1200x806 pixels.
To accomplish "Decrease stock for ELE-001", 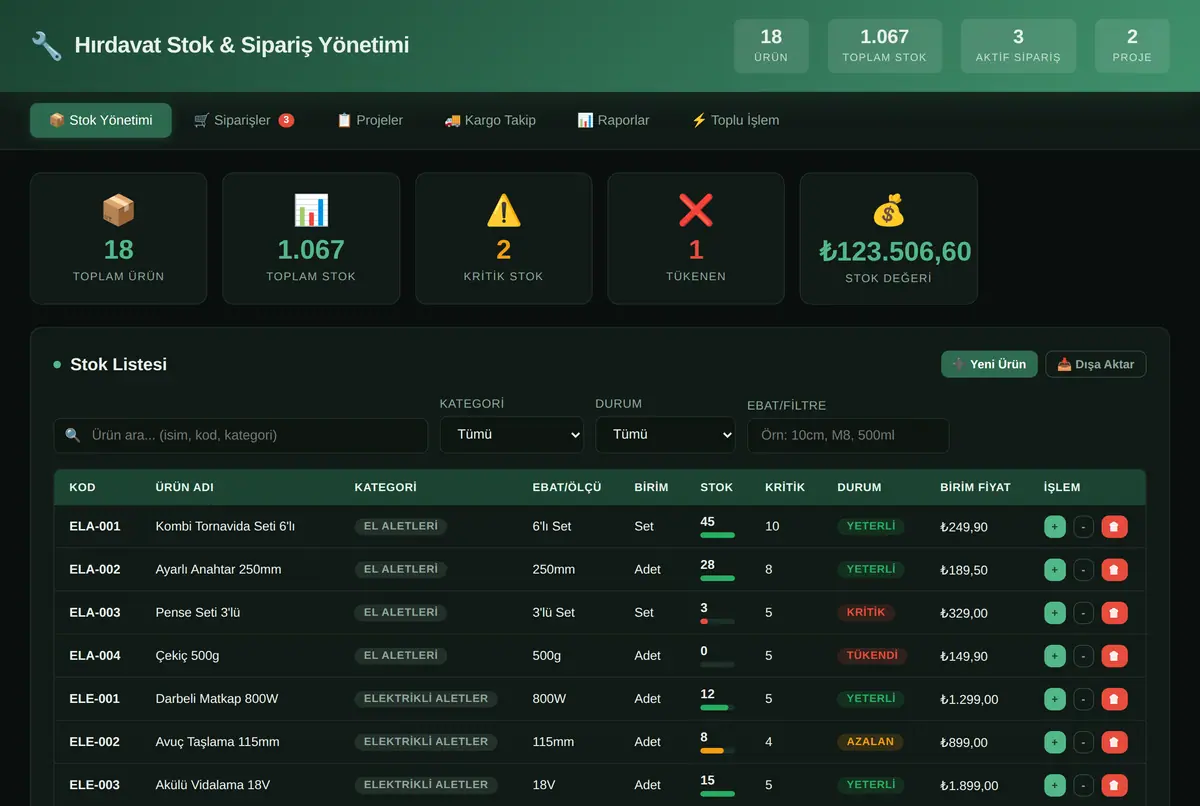I will [1084, 699].
